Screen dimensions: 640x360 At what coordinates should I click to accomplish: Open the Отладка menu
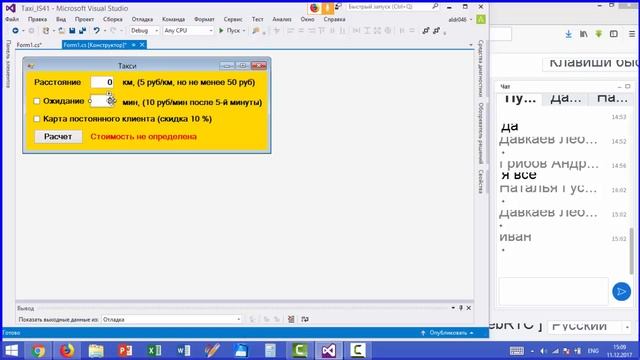(142, 19)
